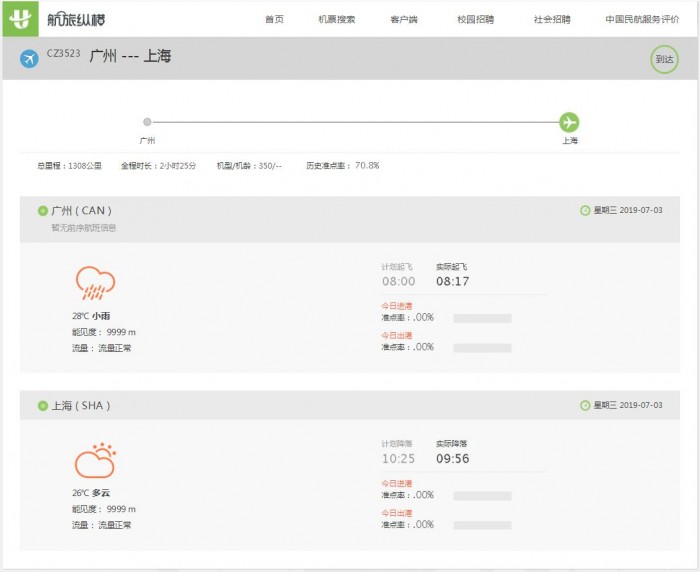Open the 校园招聘 link

coord(475,19)
